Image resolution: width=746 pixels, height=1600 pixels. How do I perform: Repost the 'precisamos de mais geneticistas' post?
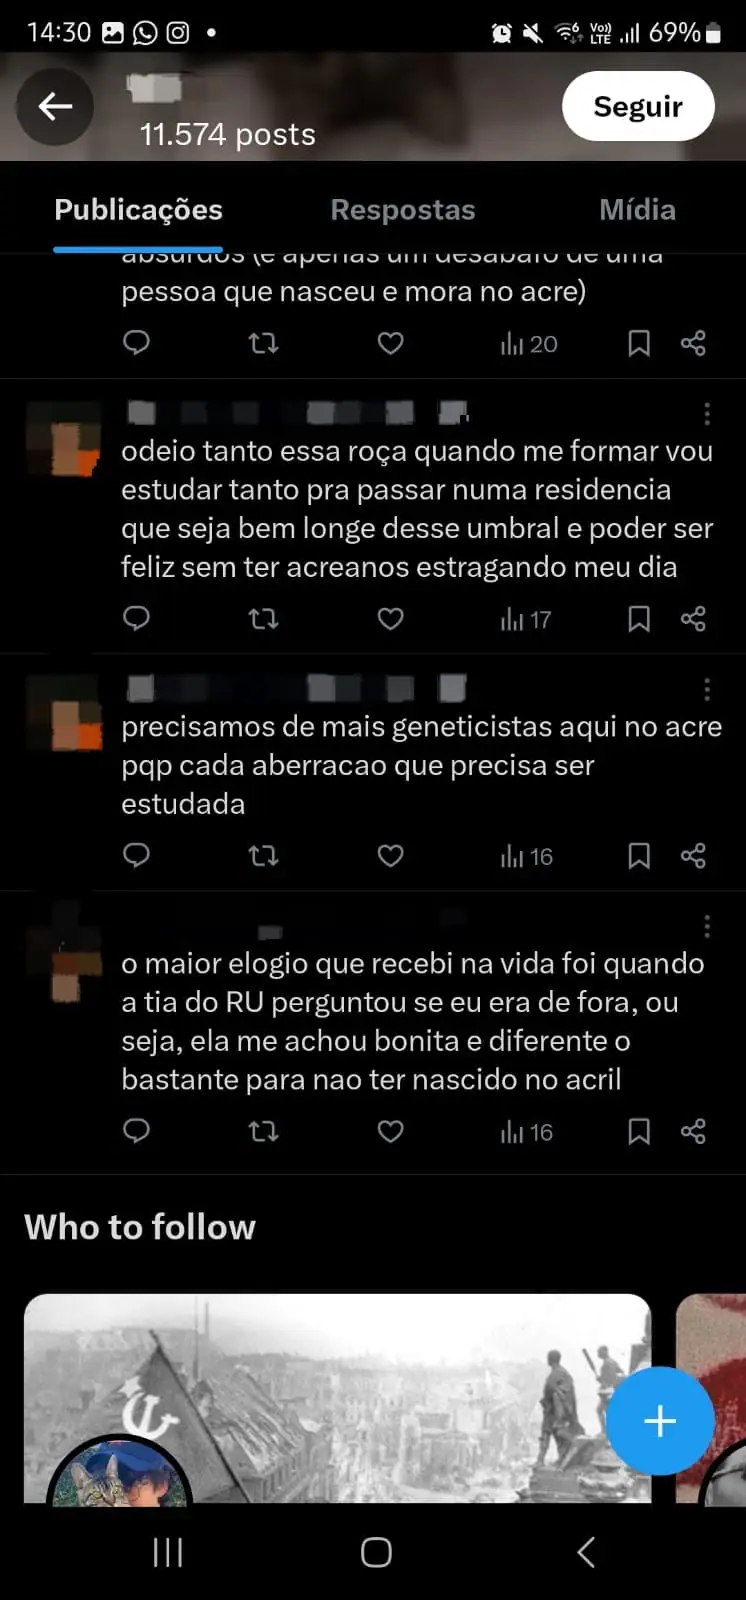pos(263,856)
